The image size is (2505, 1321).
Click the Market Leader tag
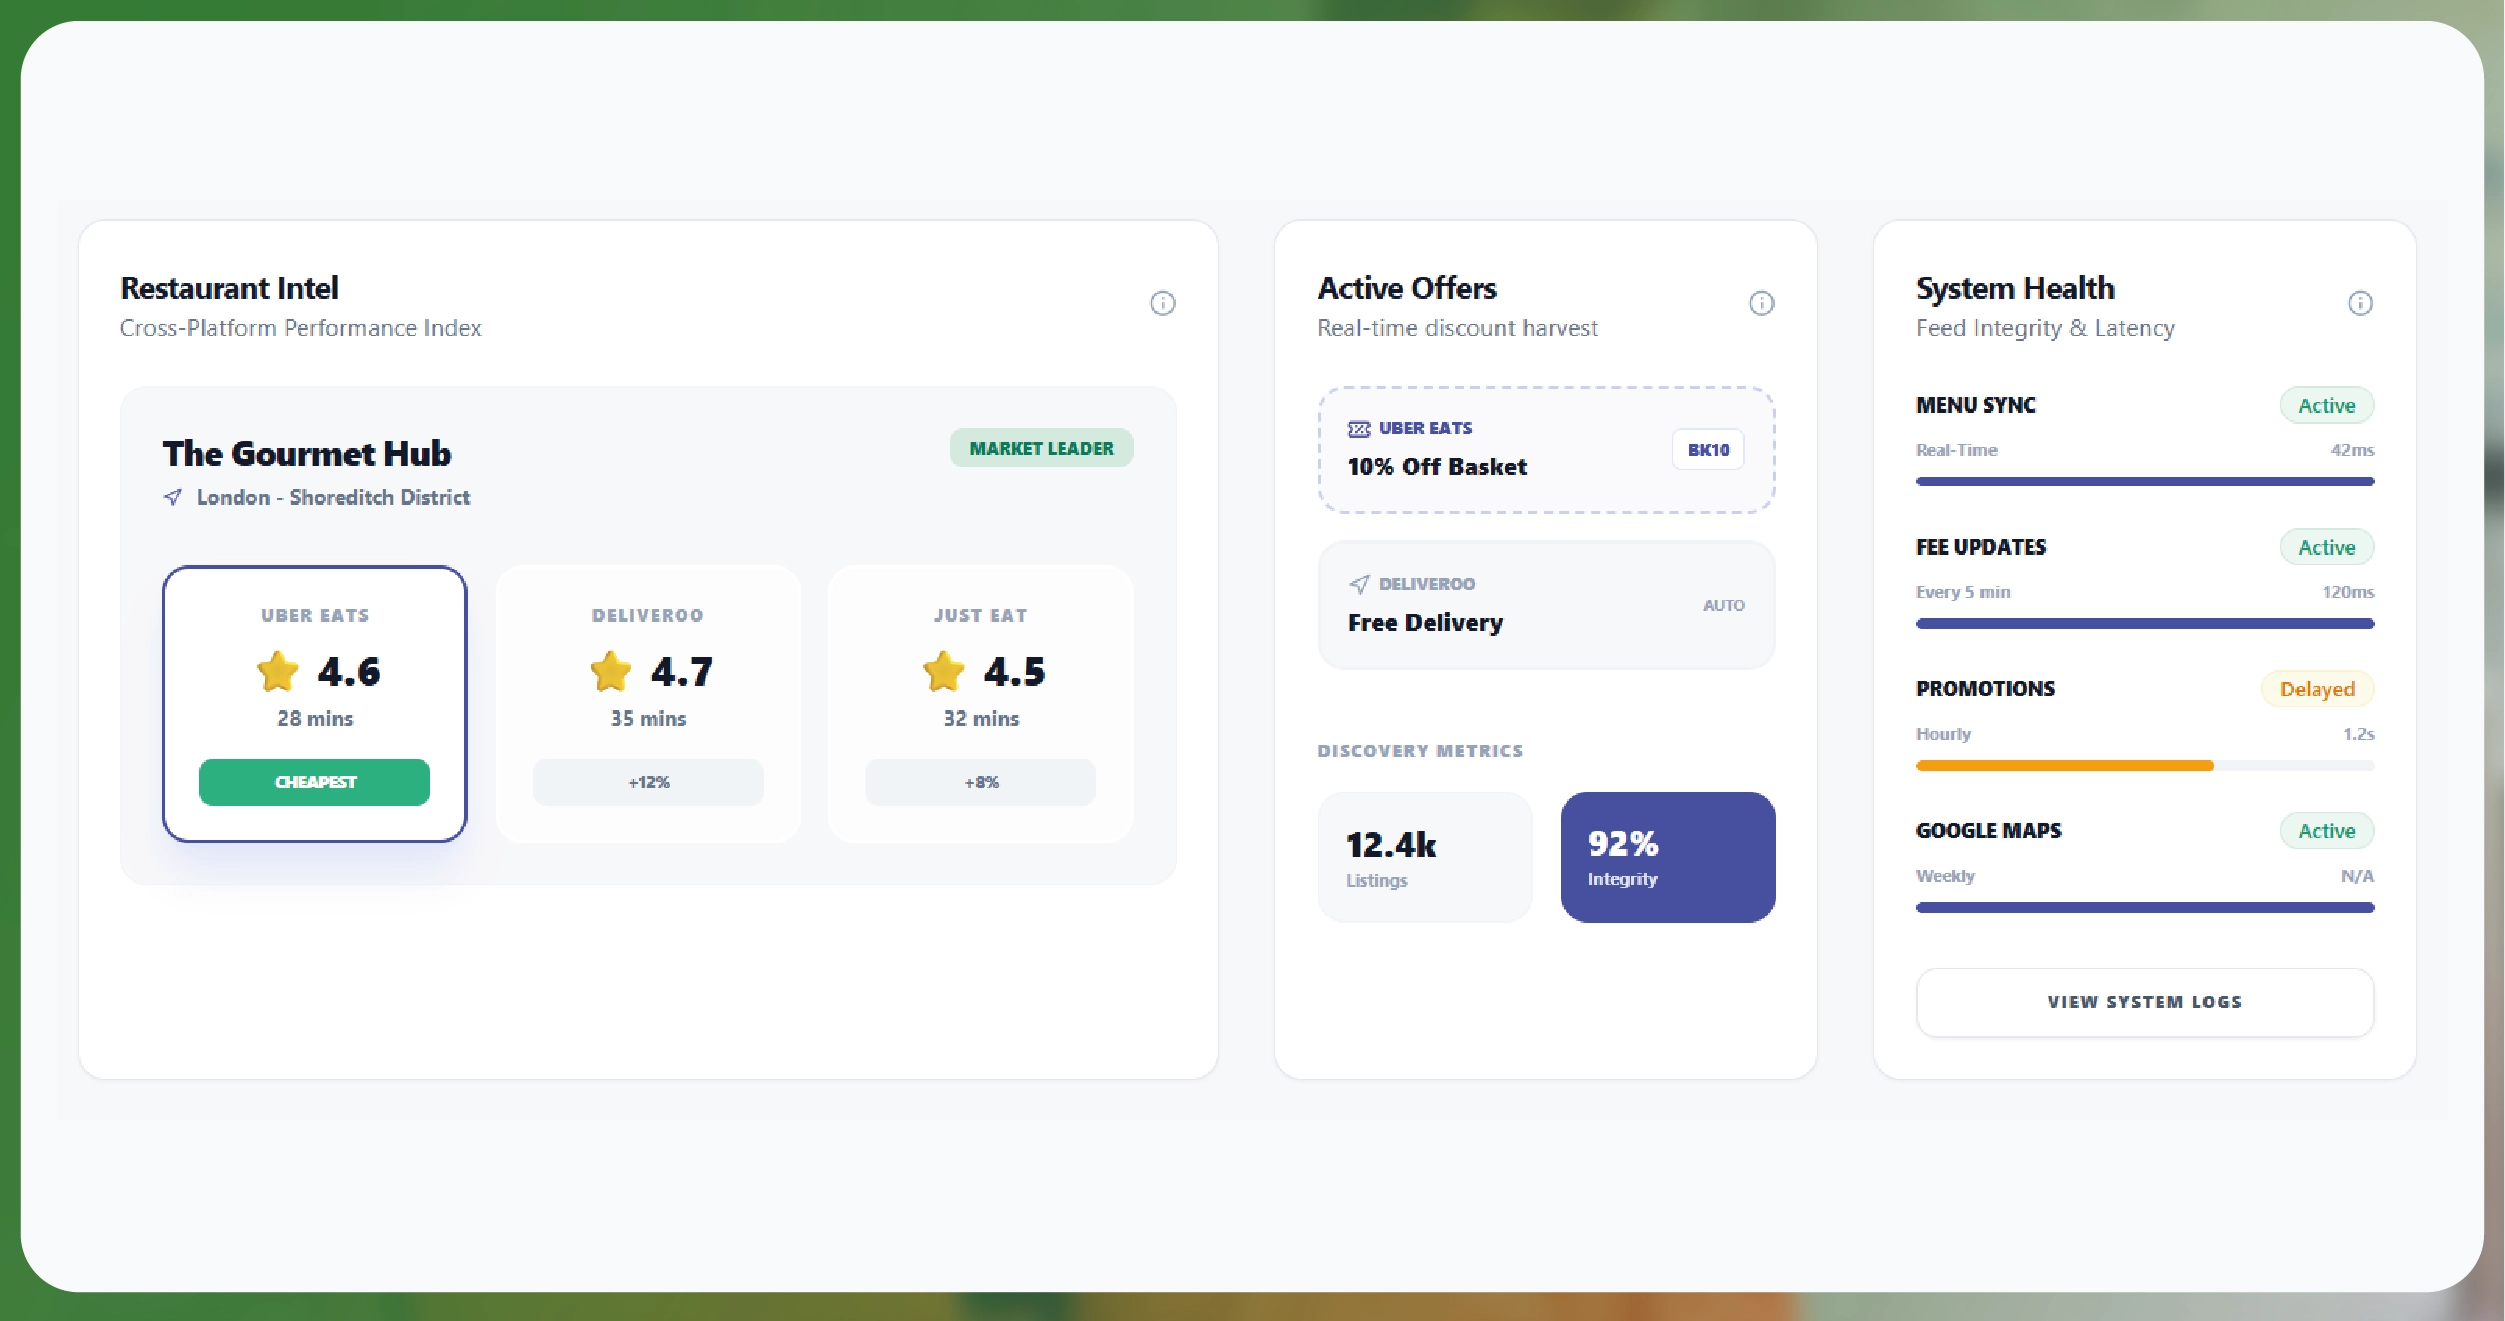click(x=1040, y=449)
